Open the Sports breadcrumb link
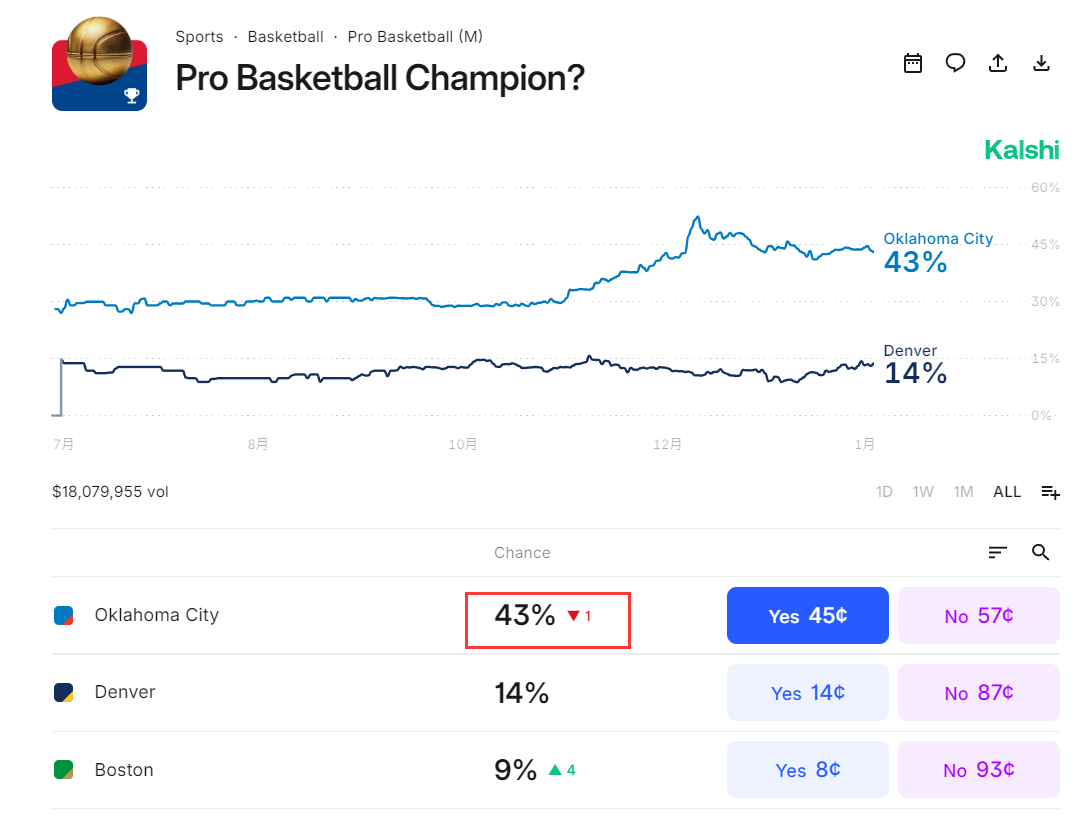The width and height of the screenshot is (1083, 820). 199,37
